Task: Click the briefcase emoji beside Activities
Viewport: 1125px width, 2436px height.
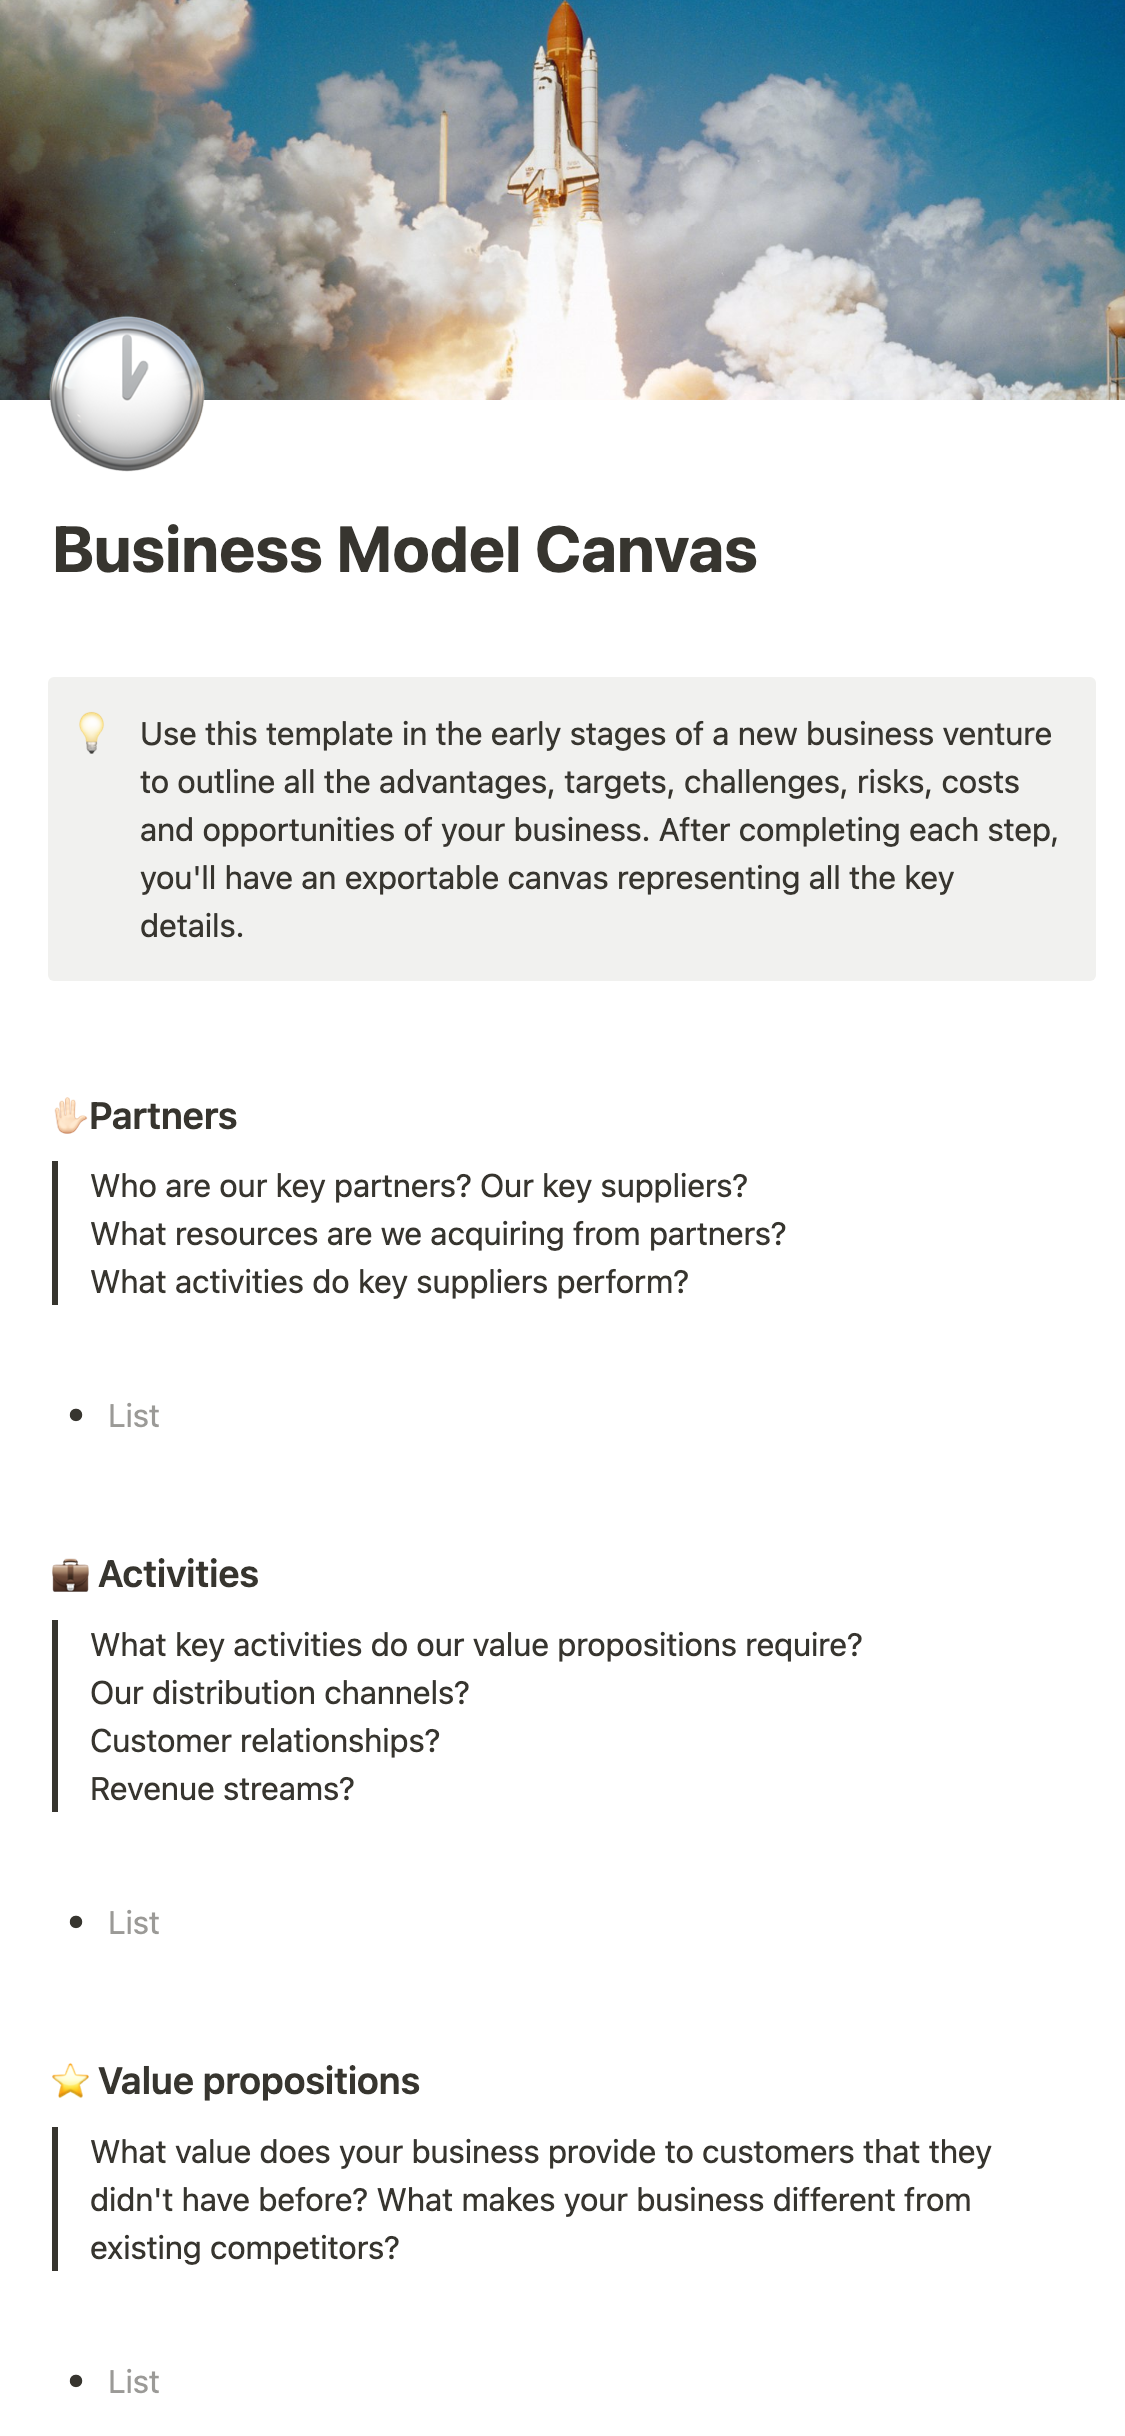Action: point(70,1575)
